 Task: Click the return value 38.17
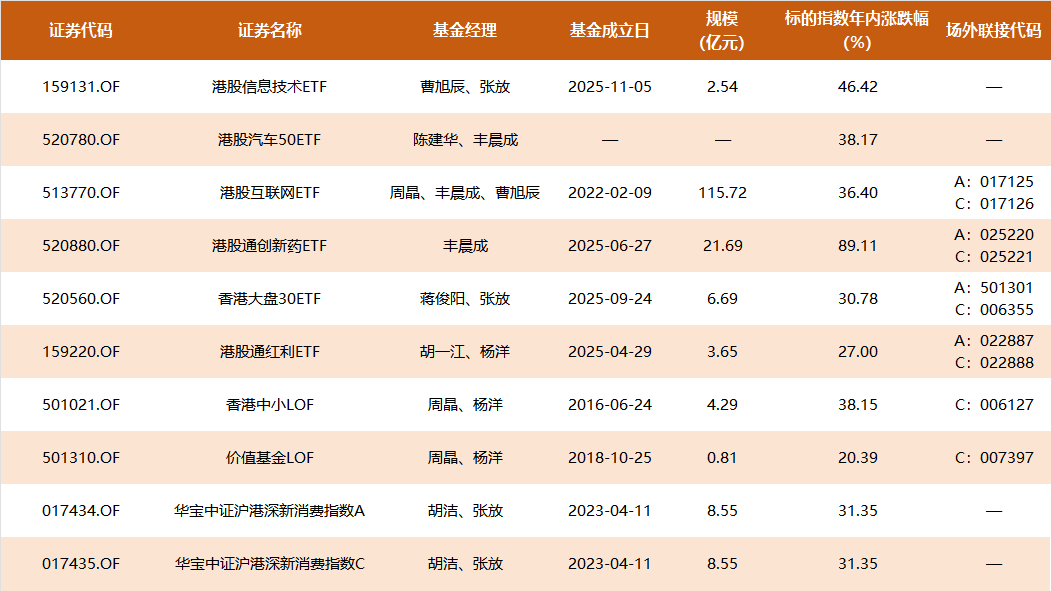[858, 140]
